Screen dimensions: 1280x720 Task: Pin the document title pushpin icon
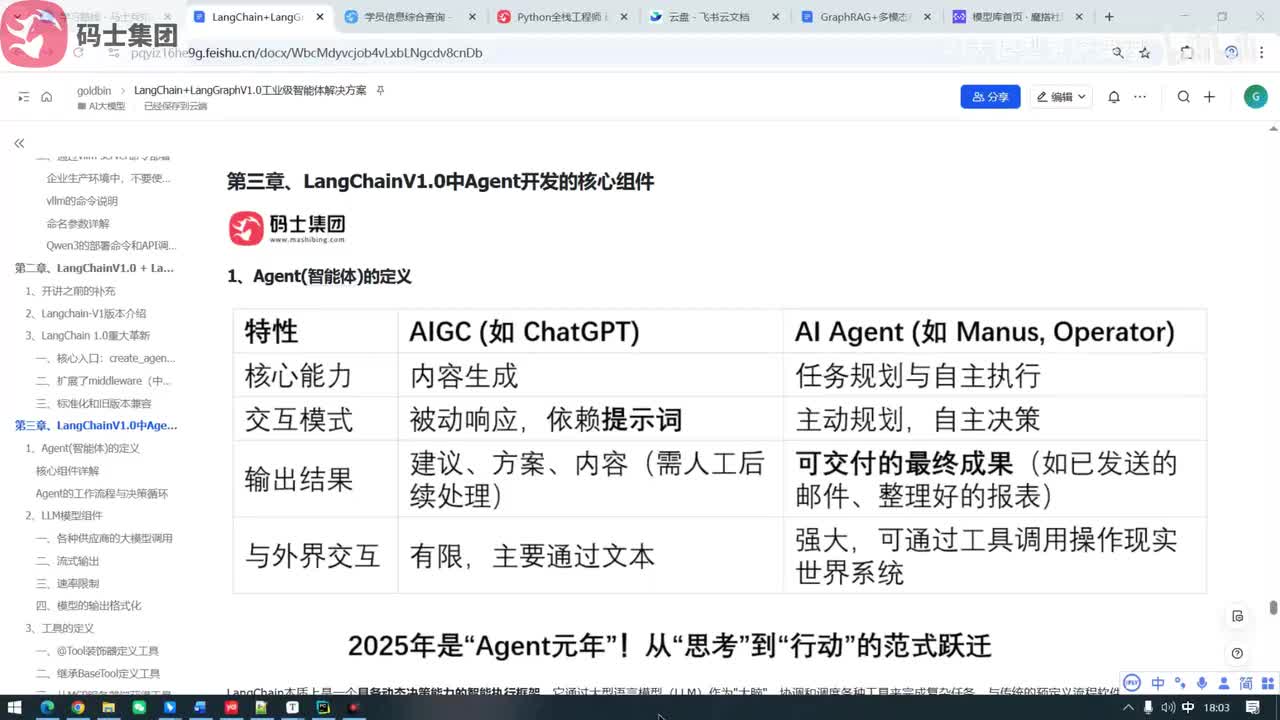pyautogui.click(x=380, y=90)
